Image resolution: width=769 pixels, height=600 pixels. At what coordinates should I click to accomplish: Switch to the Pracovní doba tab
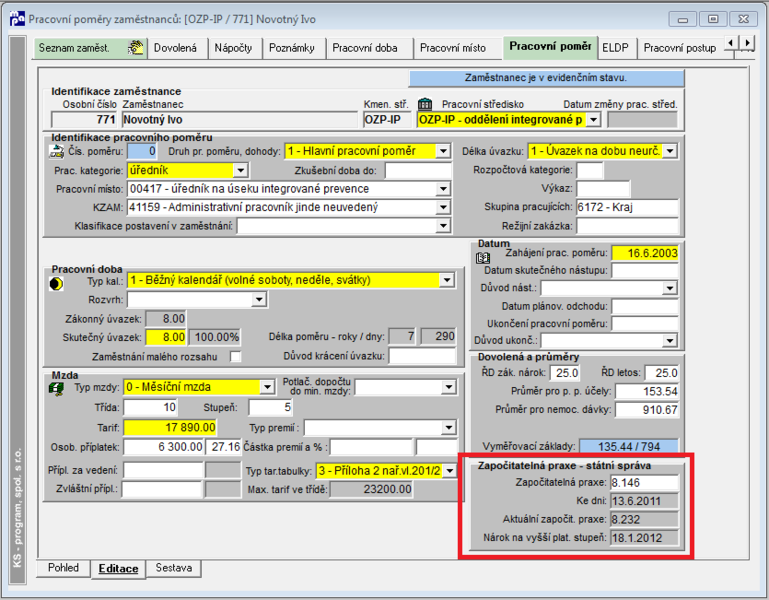click(x=365, y=48)
